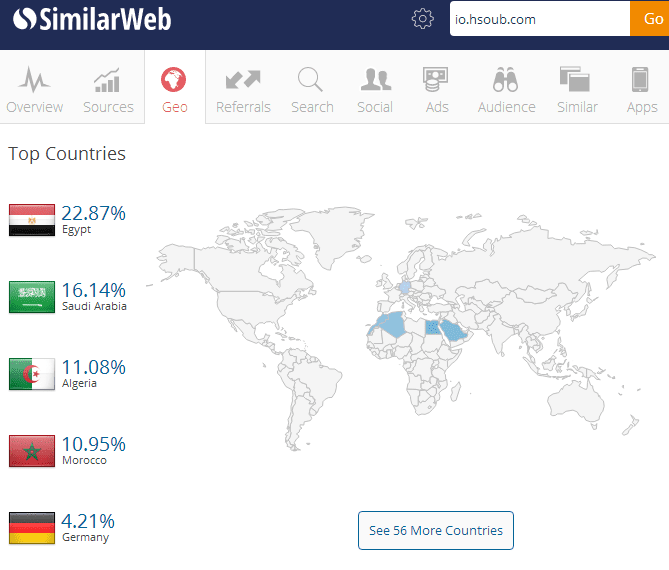Click the Morocco flag image
Screen dimensions: 669x570
coord(32,451)
